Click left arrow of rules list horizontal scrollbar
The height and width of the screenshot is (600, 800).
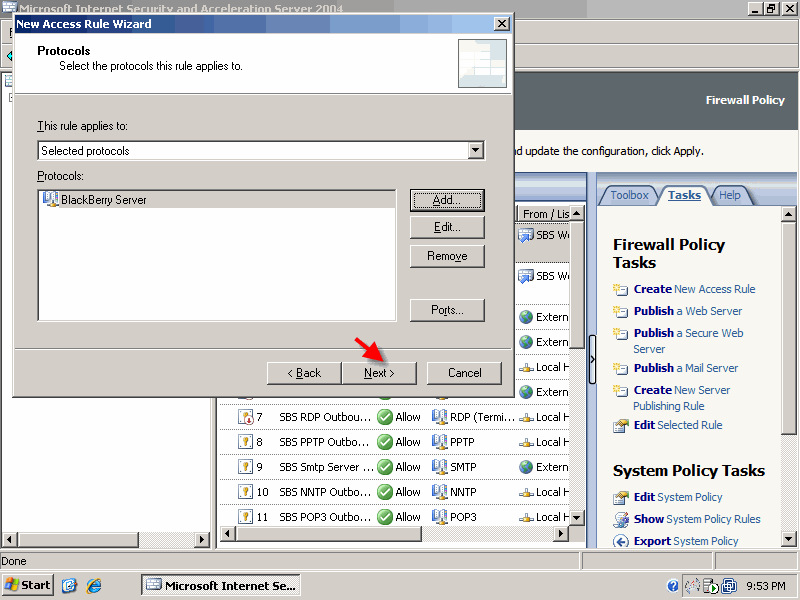(228, 534)
